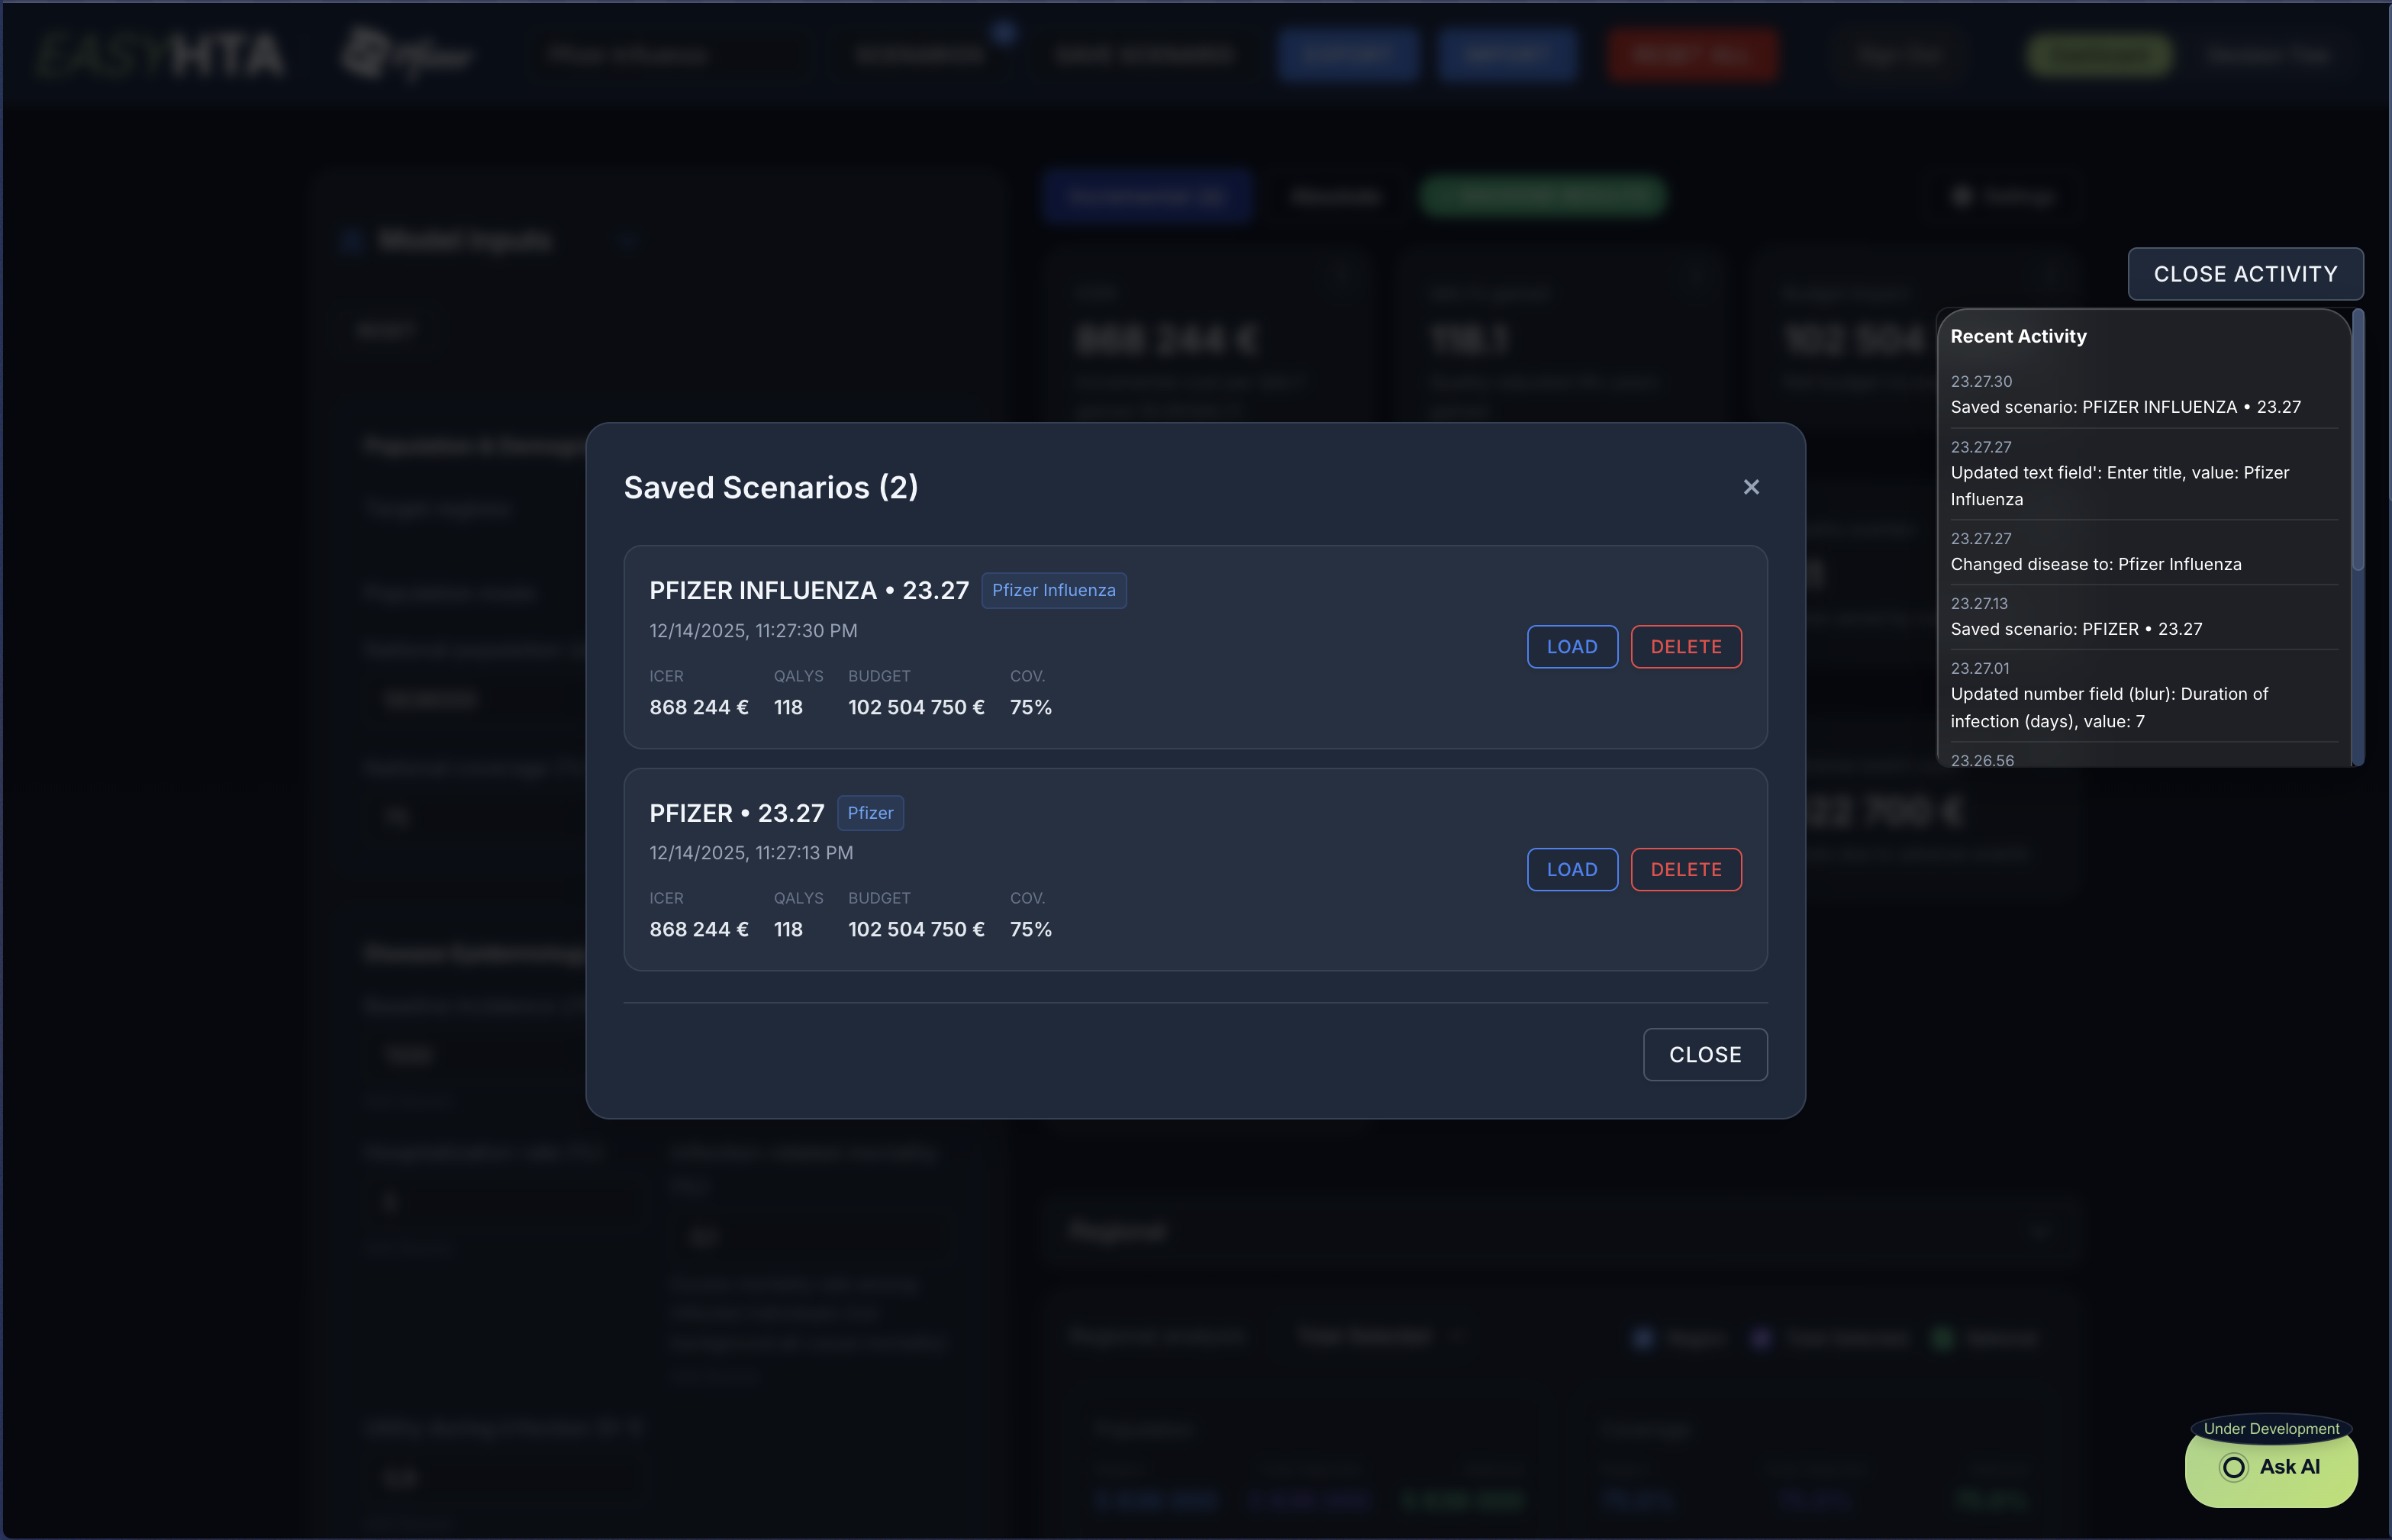This screenshot has height=1540, width=2392.
Task: Click the 12/14/2025, 11:27:13 PM timestamp
Action: pos(751,853)
